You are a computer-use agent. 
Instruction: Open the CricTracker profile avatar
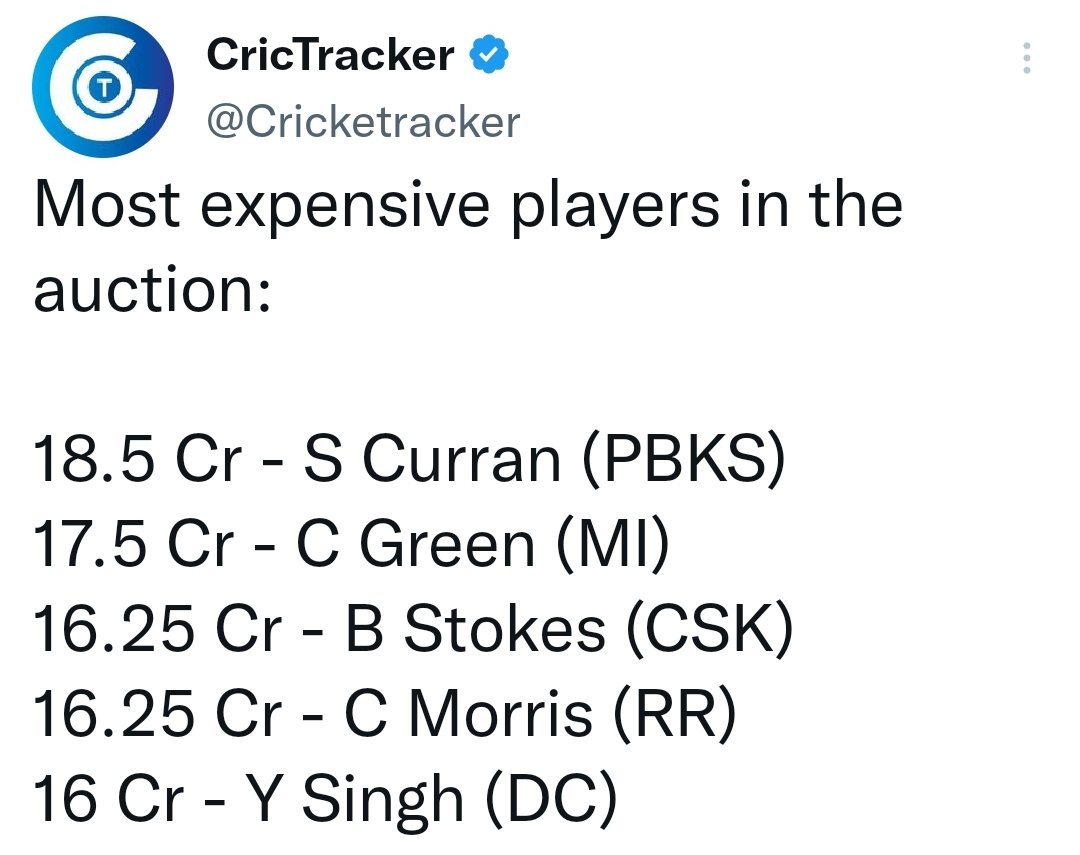[x=103, y=87]
